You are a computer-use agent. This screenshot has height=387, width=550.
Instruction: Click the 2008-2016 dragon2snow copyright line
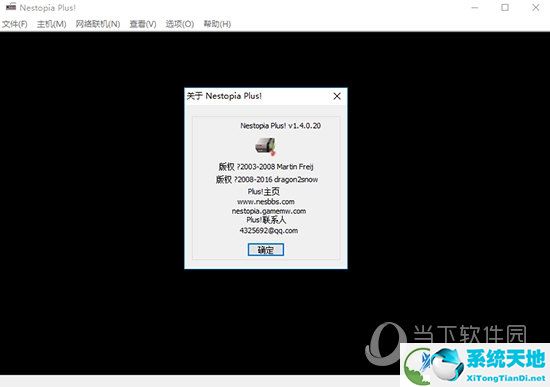click(x=267, y=179)
